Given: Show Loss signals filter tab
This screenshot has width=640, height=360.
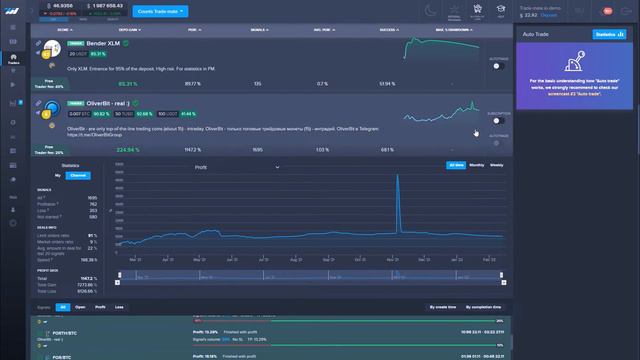Looking at the screenshot, I should (x=119, y=307).
